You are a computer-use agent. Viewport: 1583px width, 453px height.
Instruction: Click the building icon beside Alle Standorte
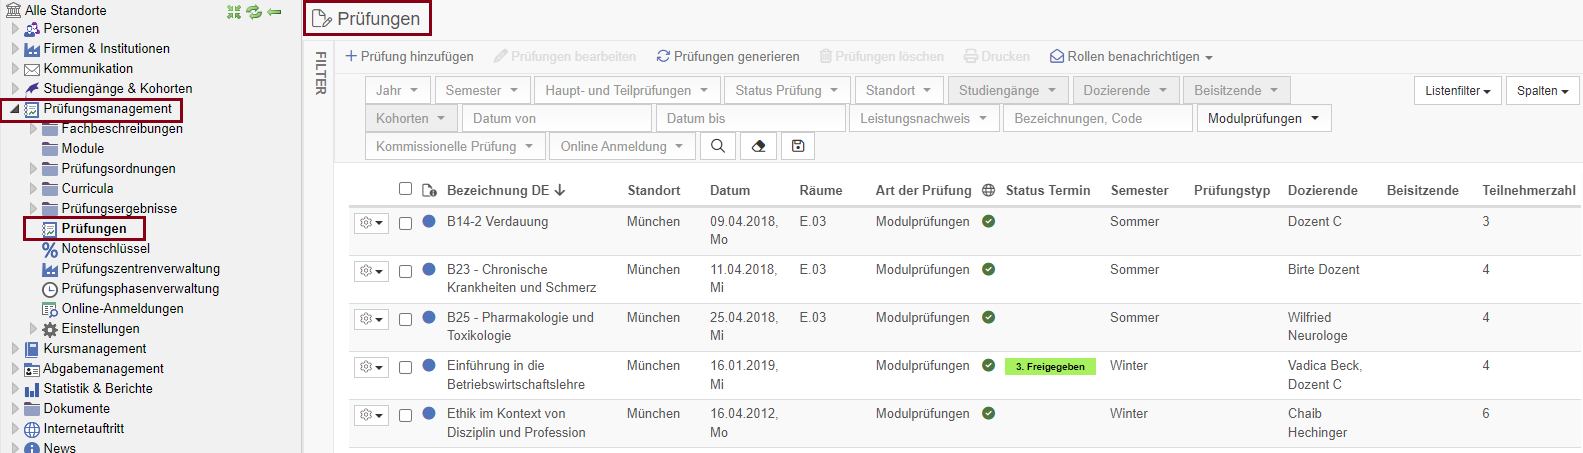tap(13, 10)
